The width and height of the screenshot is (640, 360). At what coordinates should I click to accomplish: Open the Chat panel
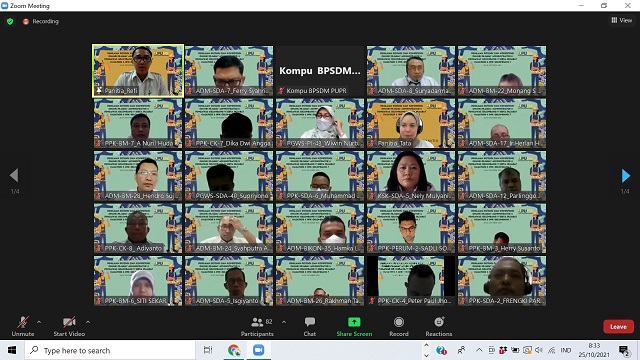tap(310, 327)
